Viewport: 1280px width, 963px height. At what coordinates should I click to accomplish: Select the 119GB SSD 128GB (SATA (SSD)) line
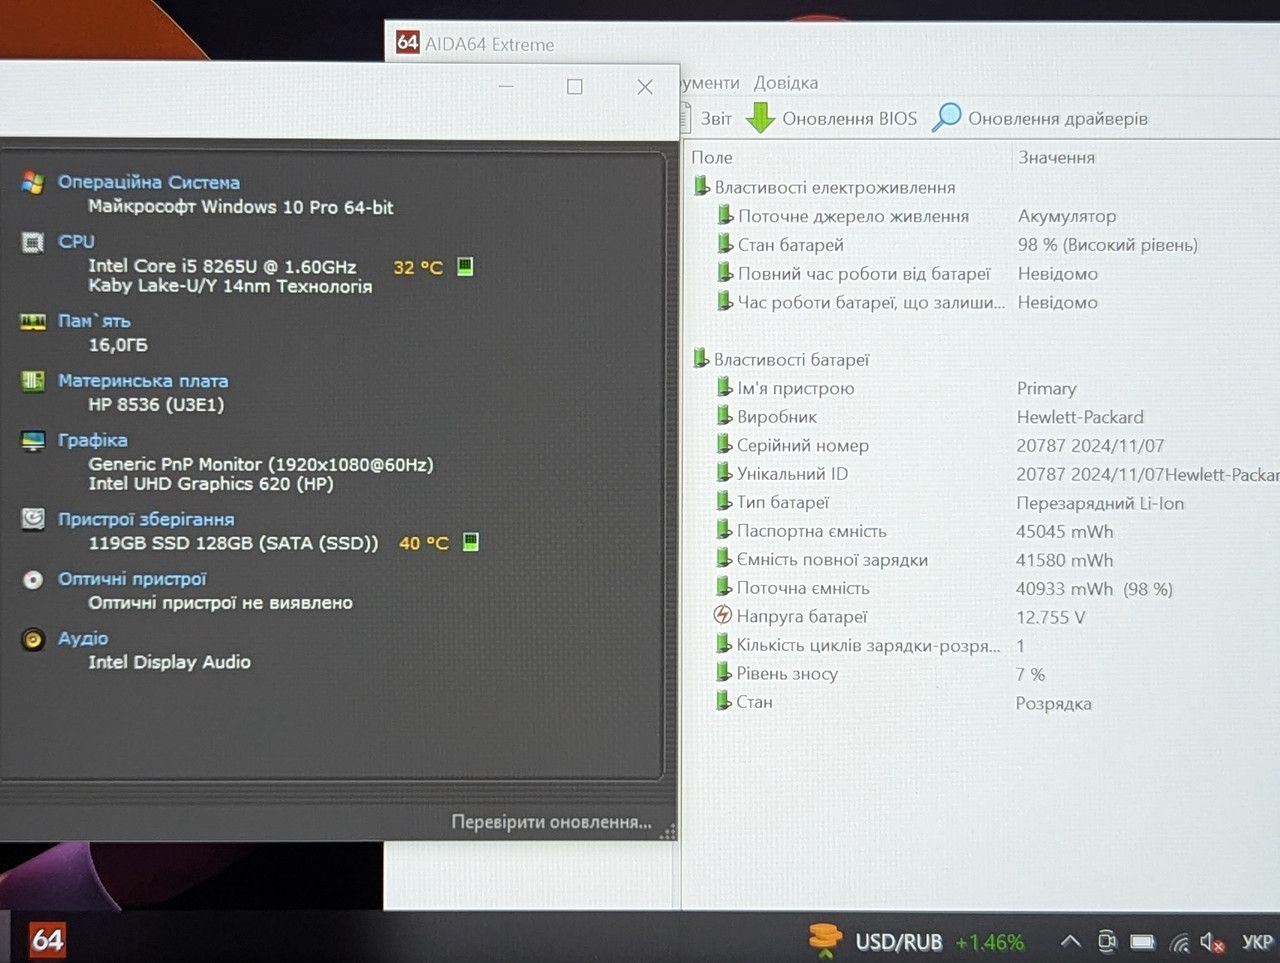coord(233,543)
